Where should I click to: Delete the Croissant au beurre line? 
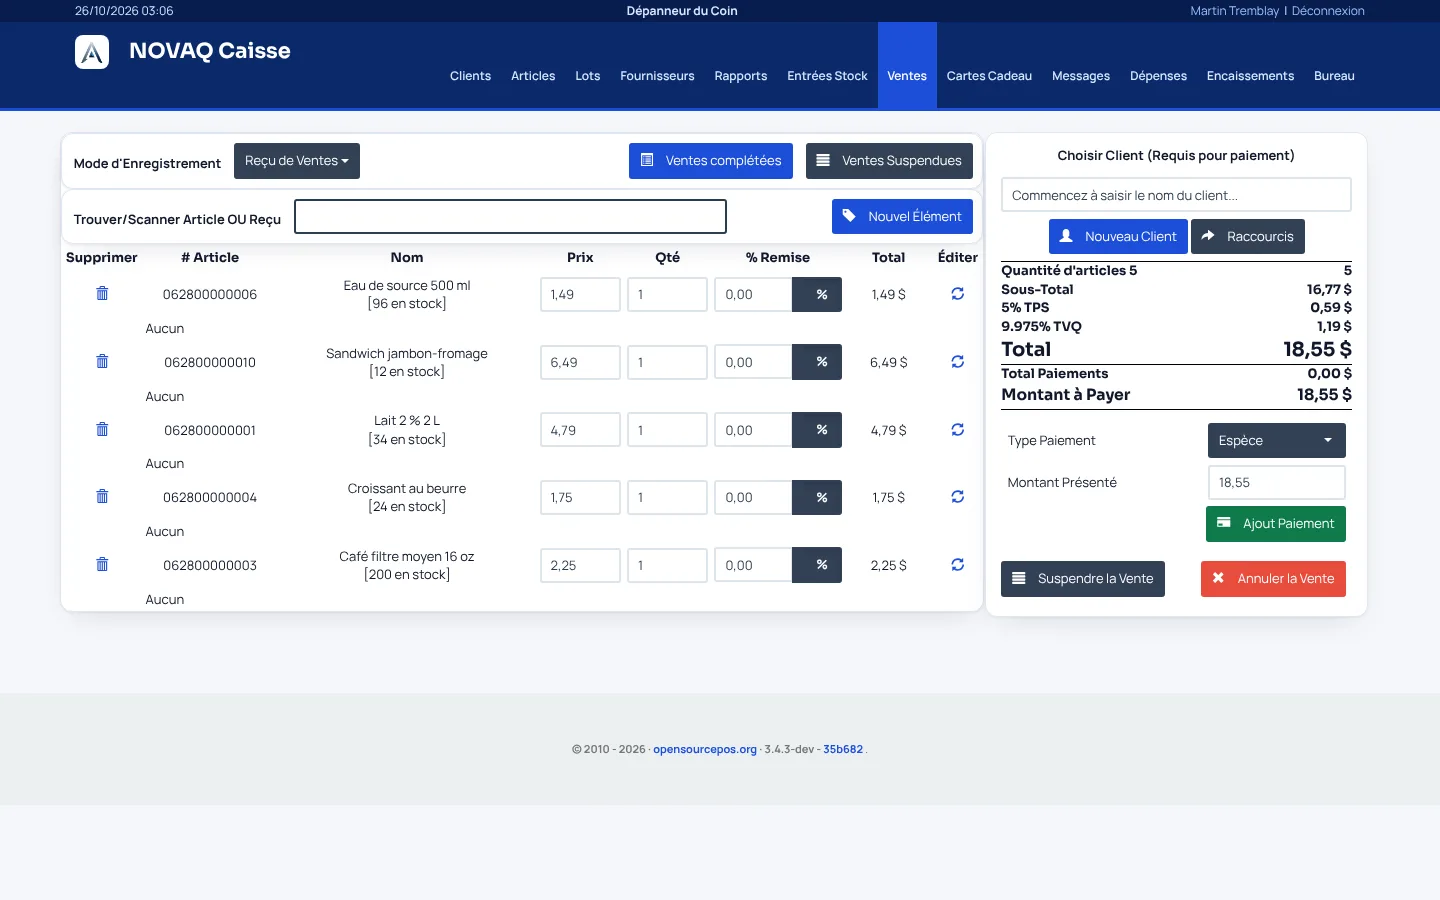click(102, 496)
